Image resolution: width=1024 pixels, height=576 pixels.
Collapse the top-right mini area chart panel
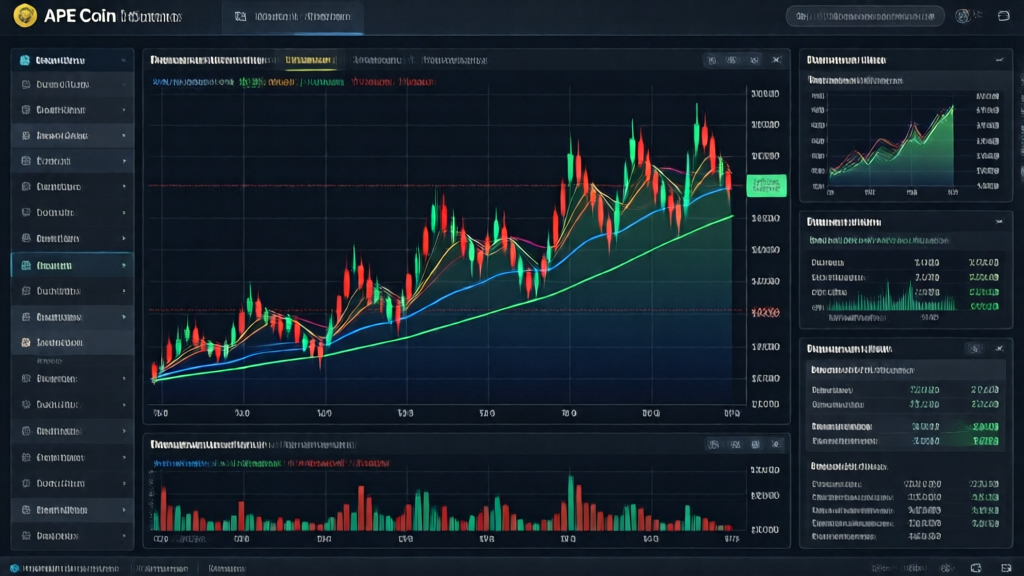(999, 60)
